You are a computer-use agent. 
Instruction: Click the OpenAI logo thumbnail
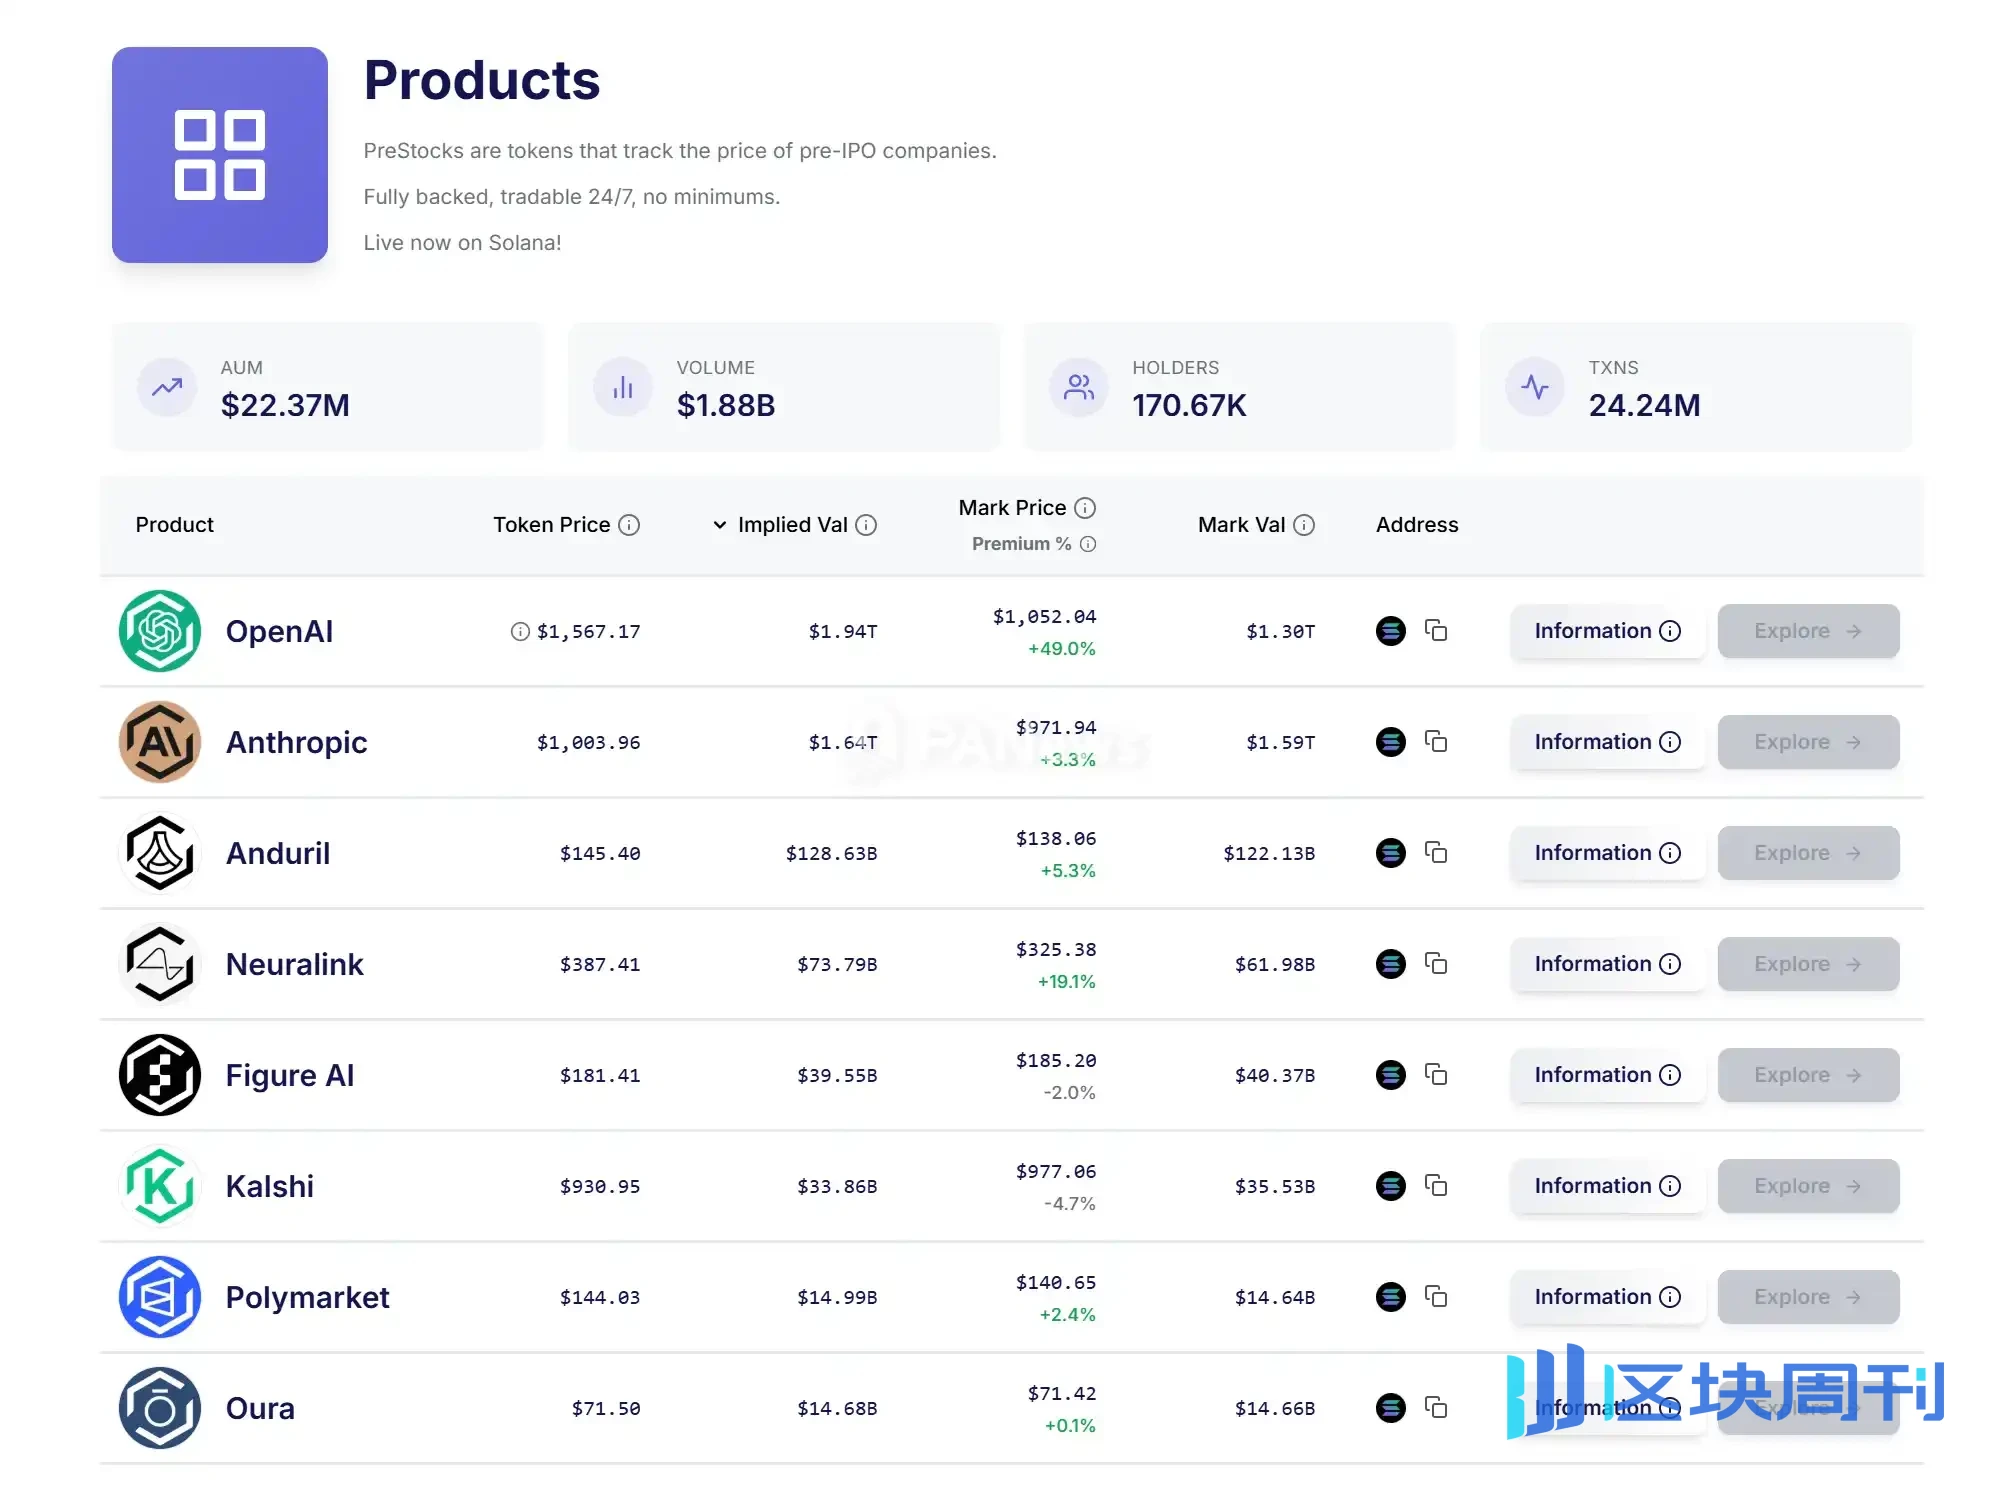[160, 631]
